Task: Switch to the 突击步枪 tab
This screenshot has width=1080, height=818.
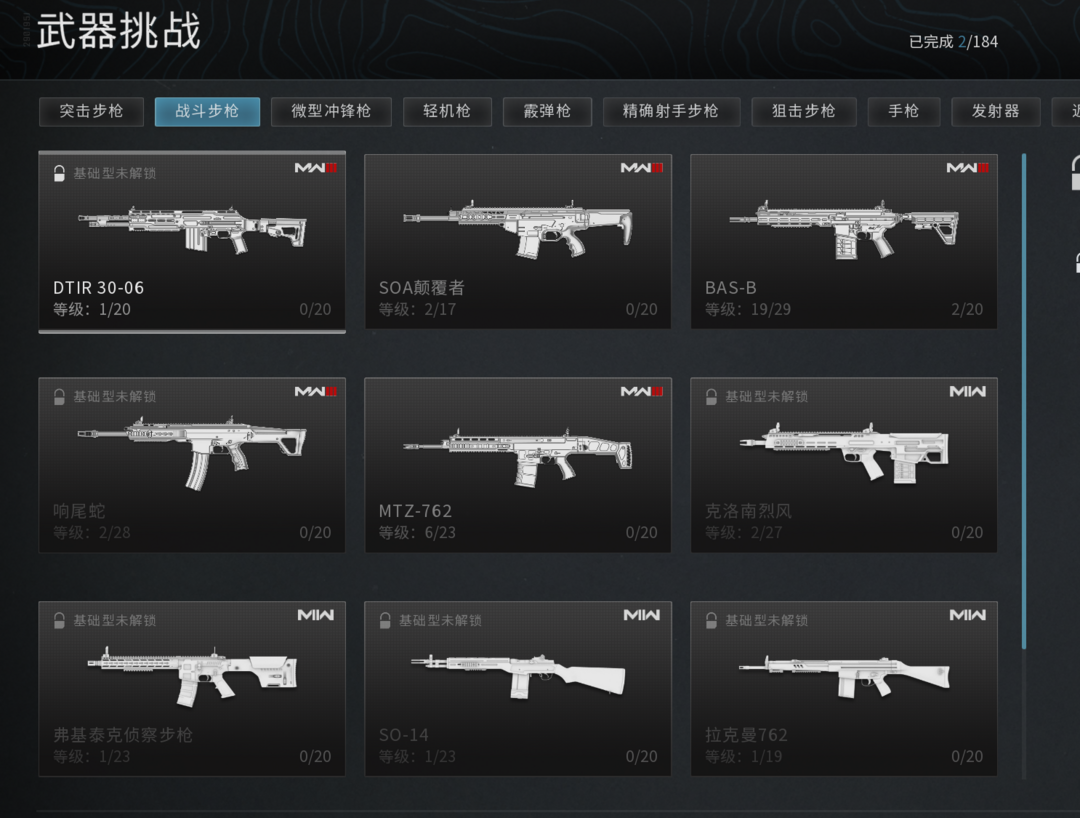Action: point(91,112)
